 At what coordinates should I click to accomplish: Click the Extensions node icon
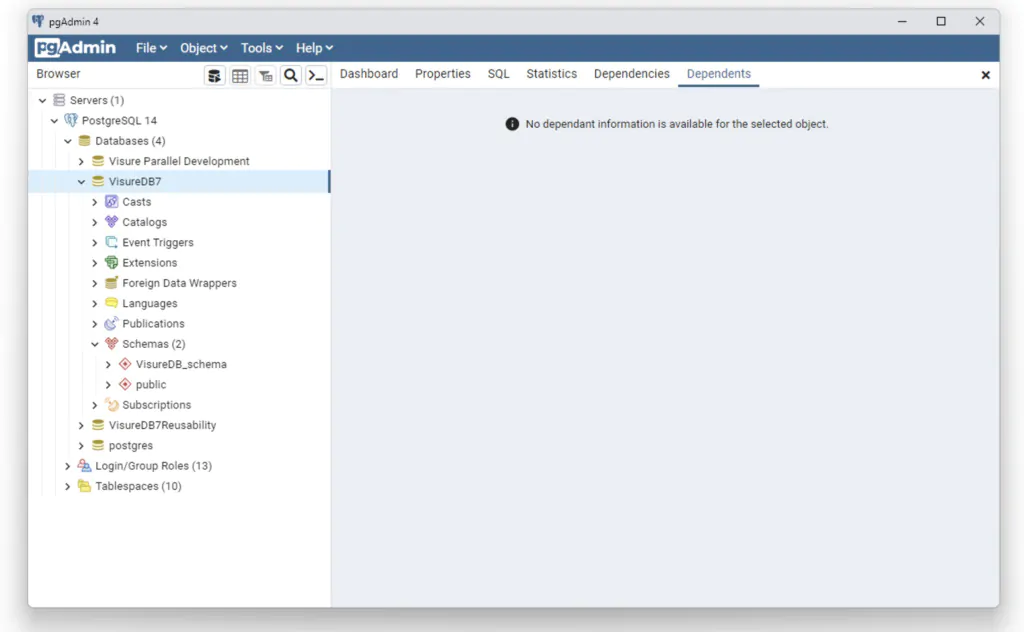pyautogui.click(x=112, y=262)
